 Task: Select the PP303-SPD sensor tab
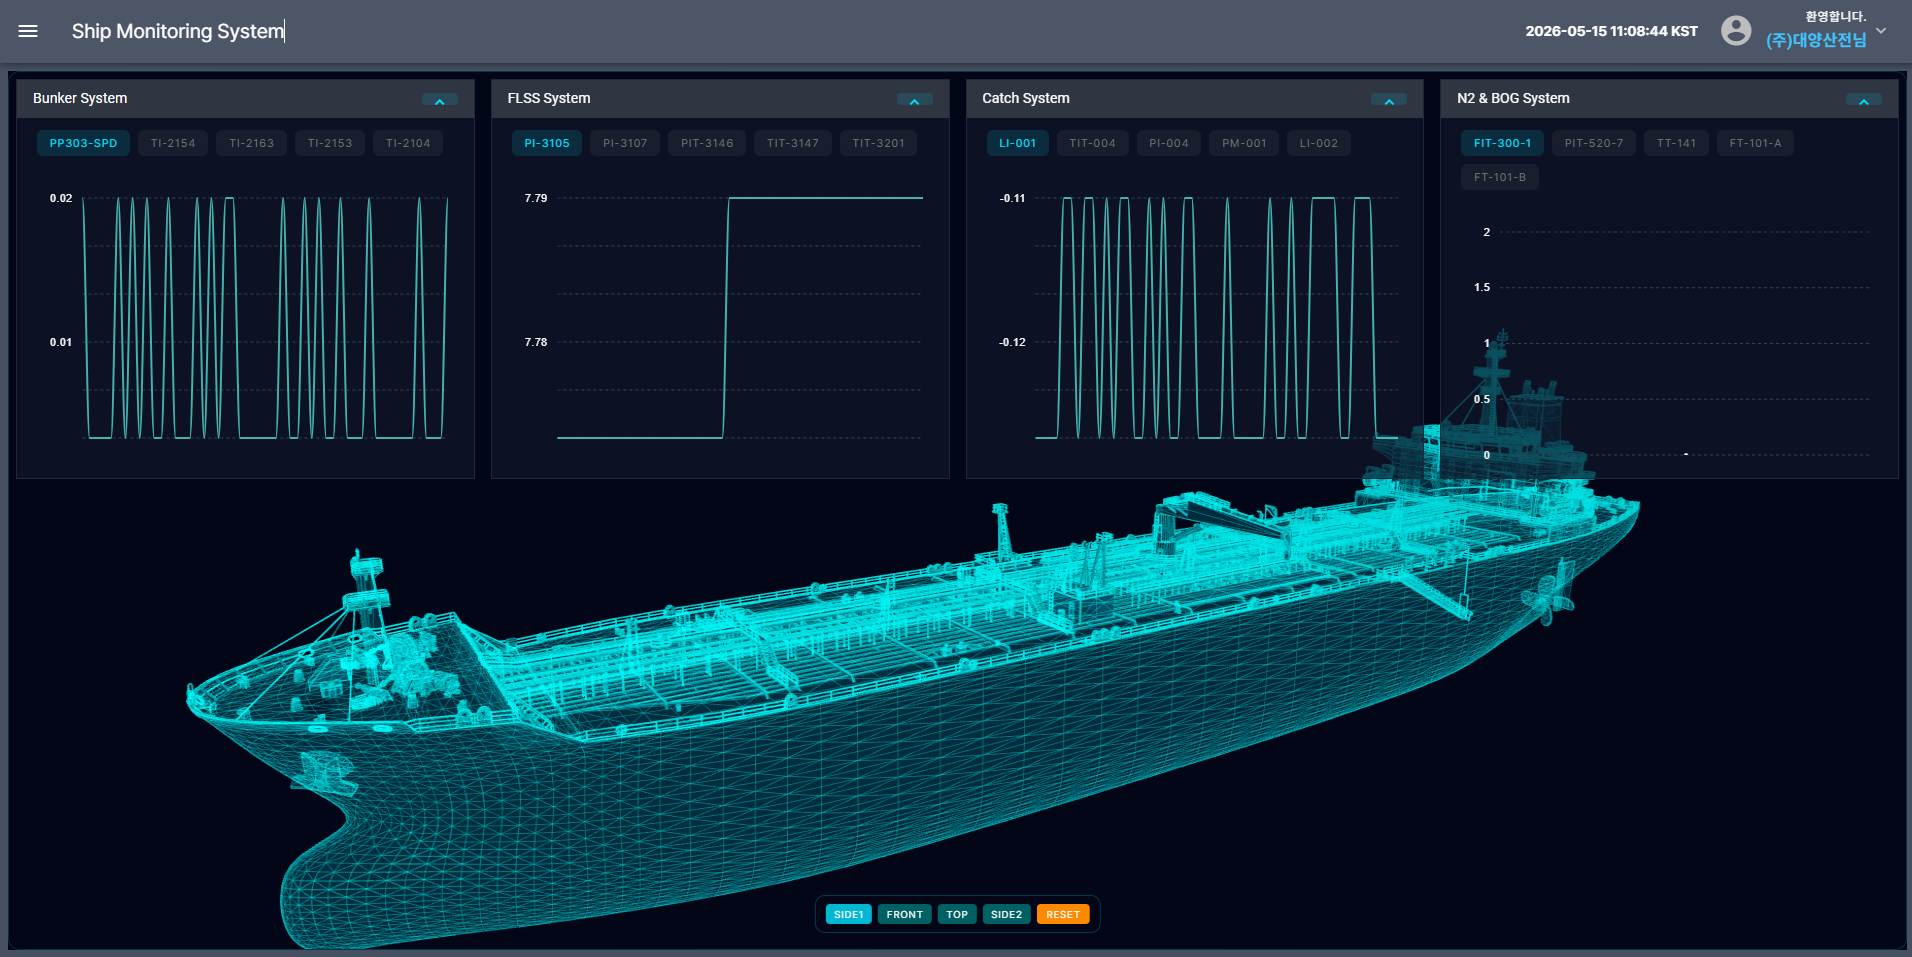click(83, 143)
